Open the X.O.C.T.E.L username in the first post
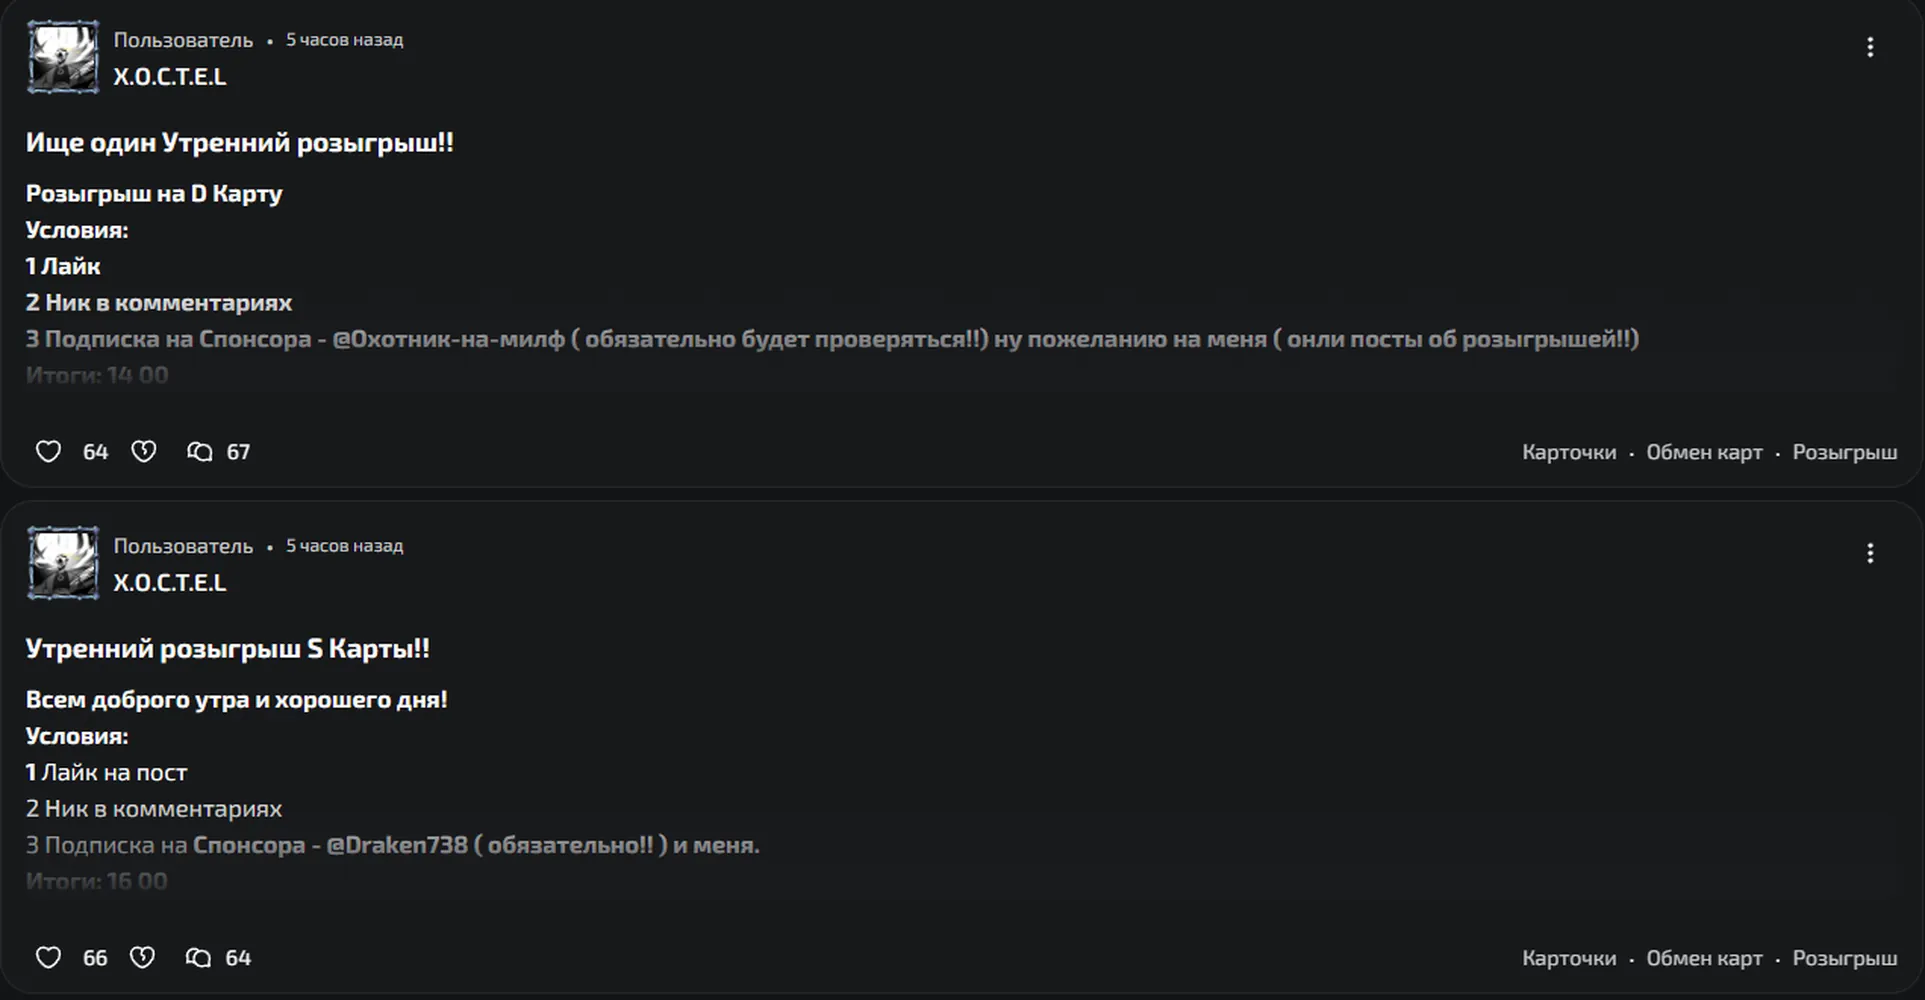Screen dimensions: 1925x1000 [170, 77]
